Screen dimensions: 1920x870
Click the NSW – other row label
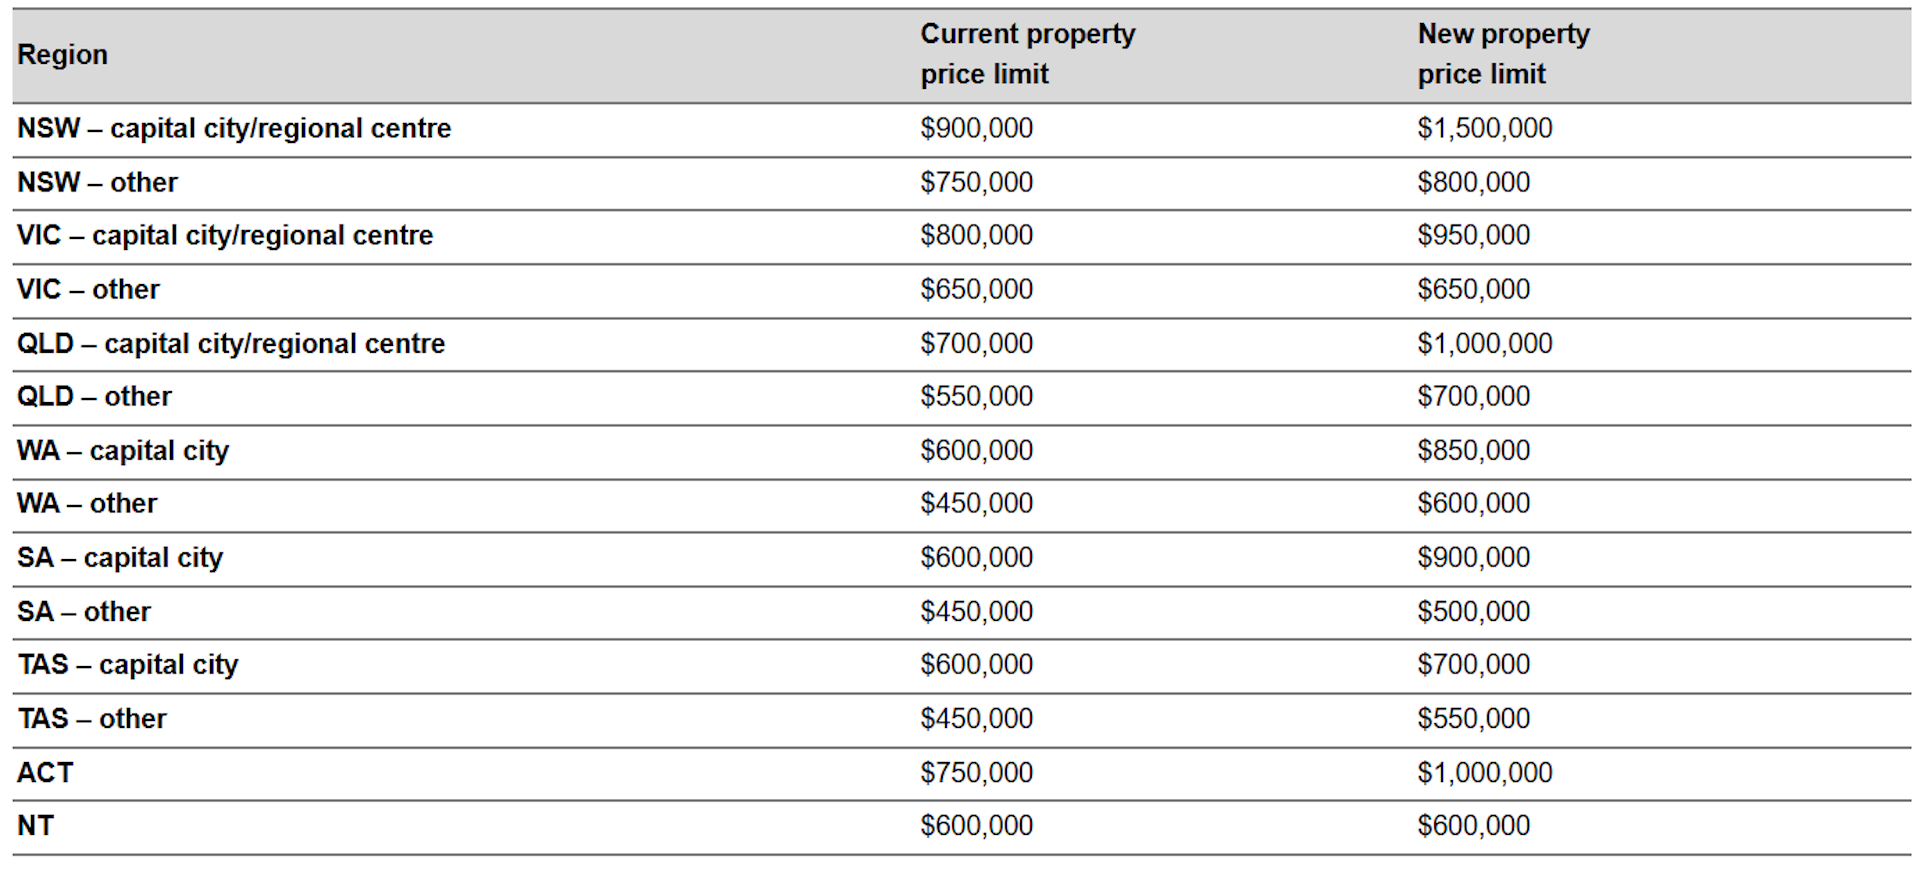click(97, 182)
